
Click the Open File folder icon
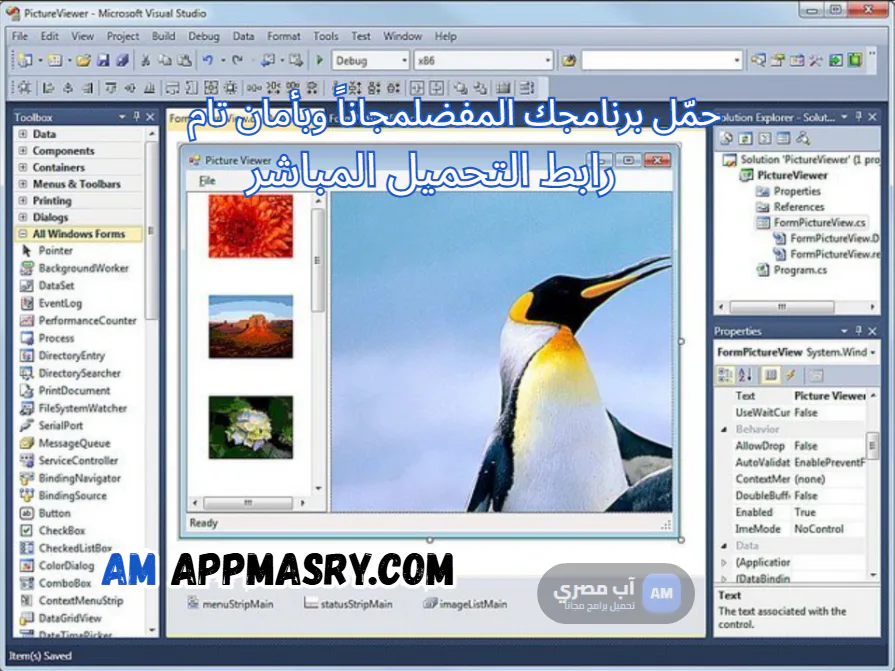tap(84, 60)
